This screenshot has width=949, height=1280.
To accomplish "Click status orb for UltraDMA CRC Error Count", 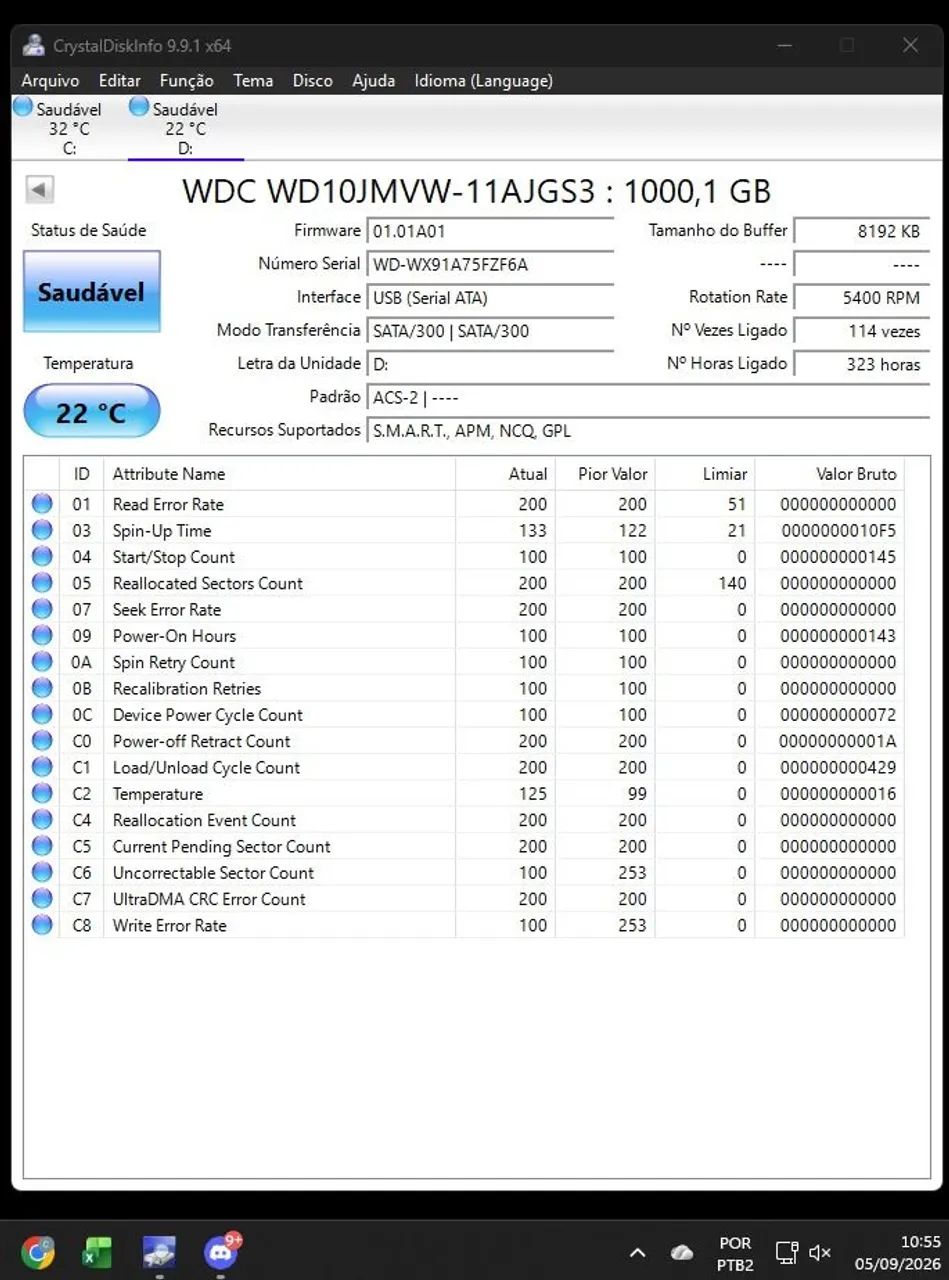I will pyautogui.click(x=42, y=899).
